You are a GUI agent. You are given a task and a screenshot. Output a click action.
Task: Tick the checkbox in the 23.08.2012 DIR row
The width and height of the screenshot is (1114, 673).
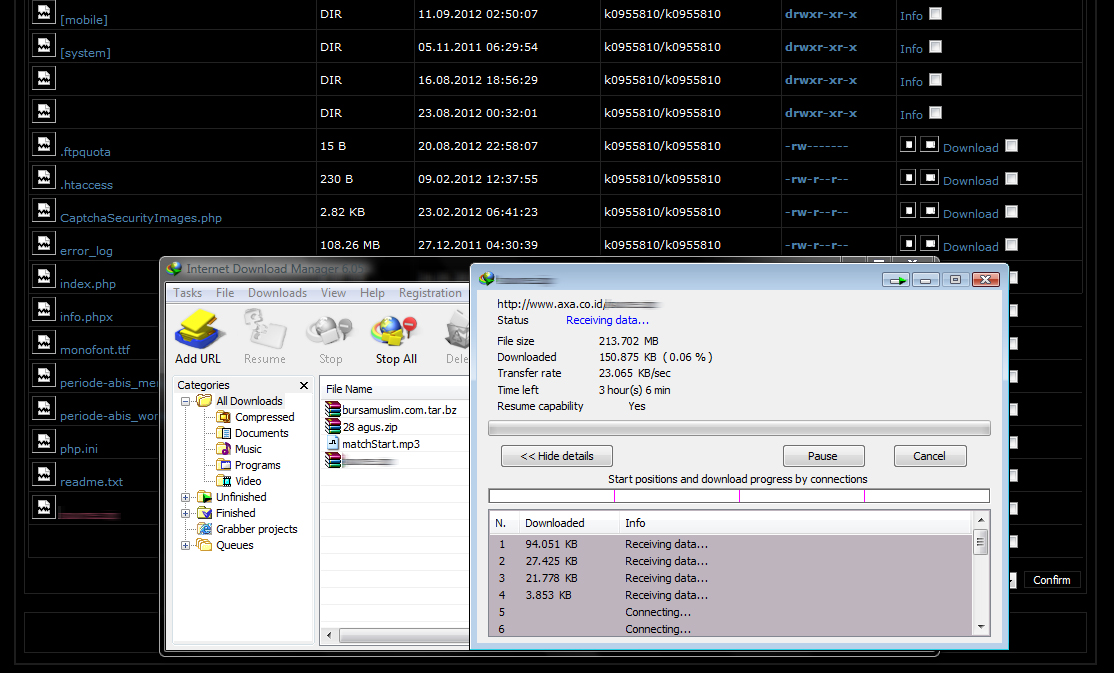tap(936, 112)
